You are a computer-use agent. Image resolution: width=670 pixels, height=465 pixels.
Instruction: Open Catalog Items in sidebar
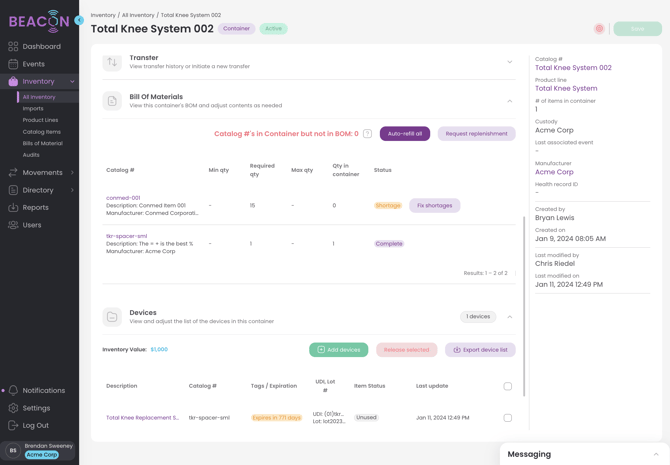click(x=41, y=132)
